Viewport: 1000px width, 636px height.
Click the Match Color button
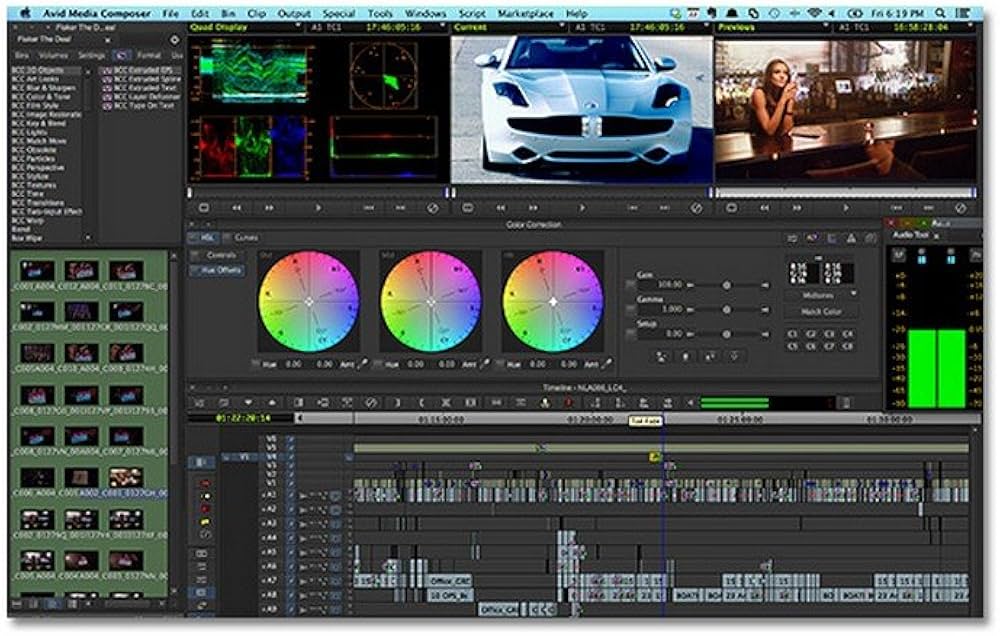820,310
